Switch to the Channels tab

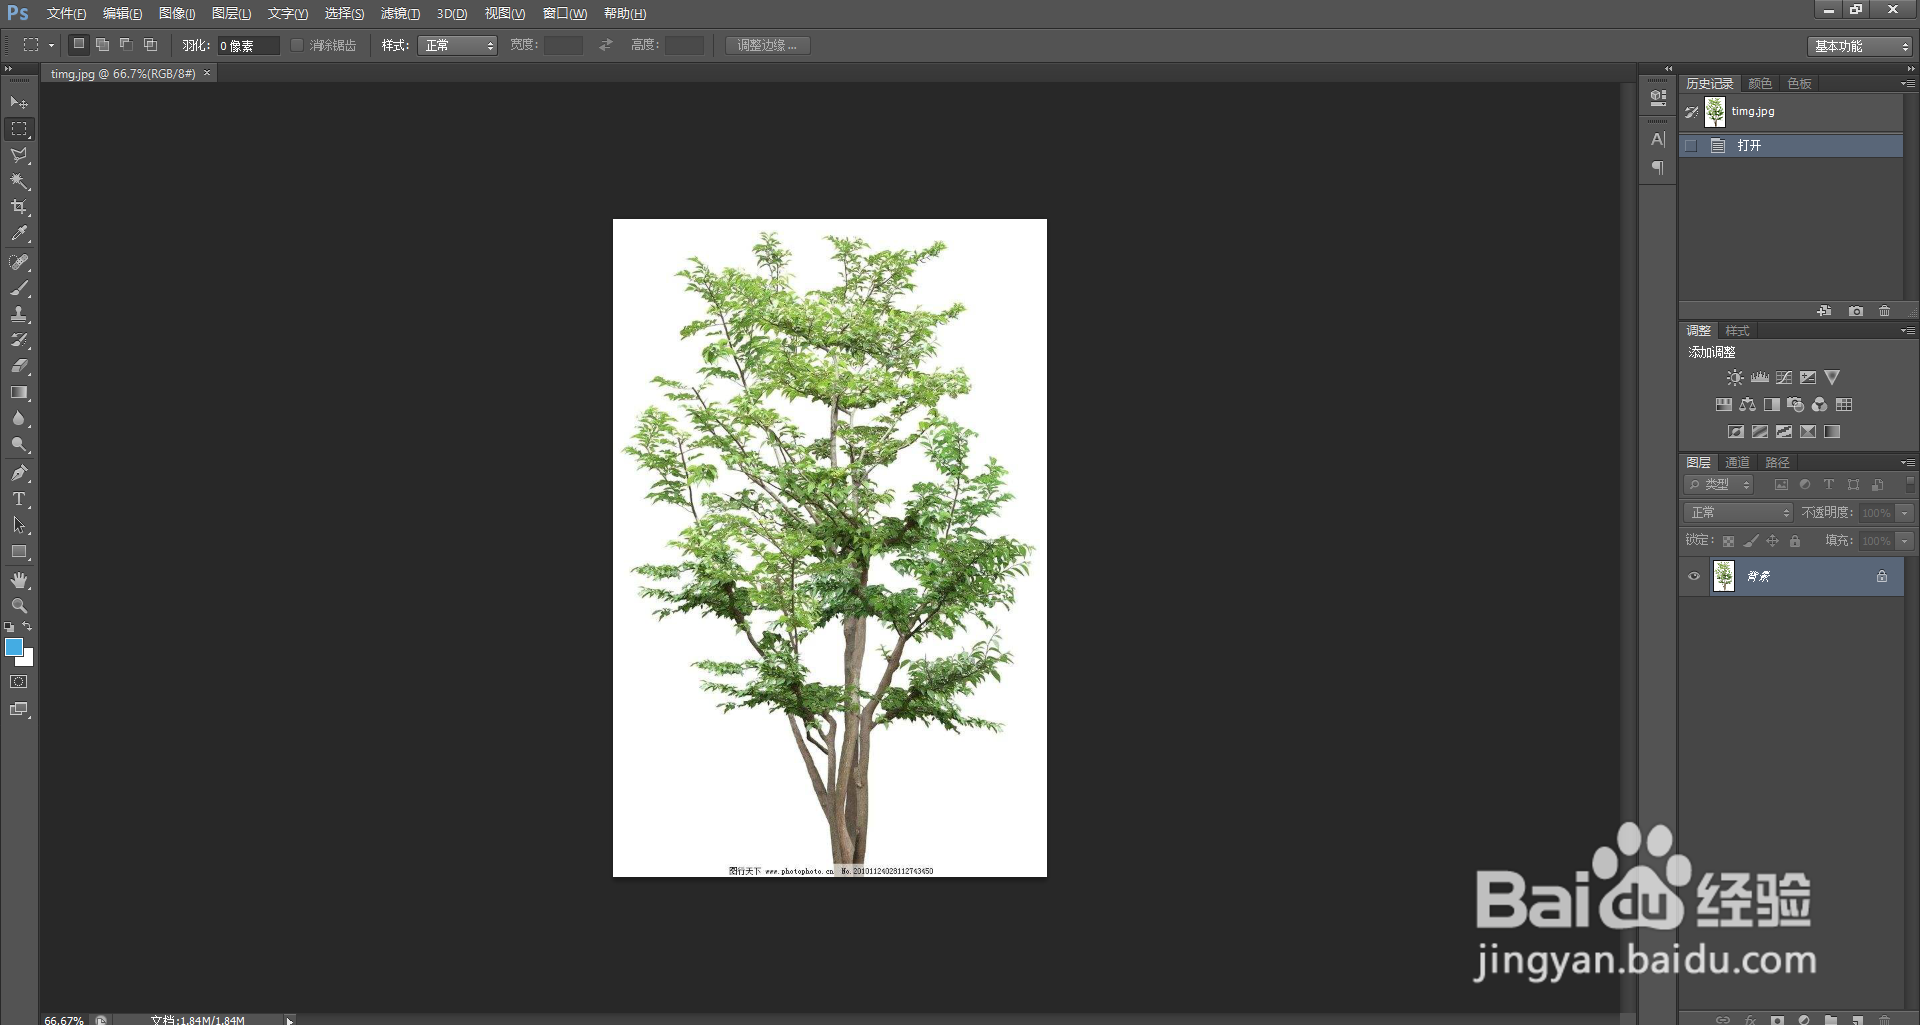[1738, 462]
